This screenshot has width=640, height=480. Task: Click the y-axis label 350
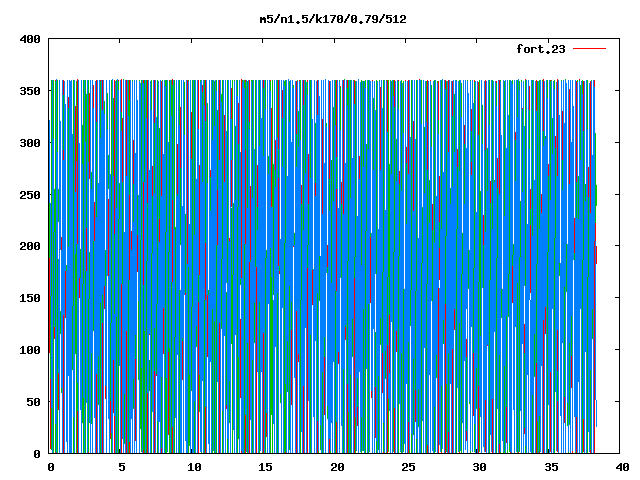tap(30, 91)
